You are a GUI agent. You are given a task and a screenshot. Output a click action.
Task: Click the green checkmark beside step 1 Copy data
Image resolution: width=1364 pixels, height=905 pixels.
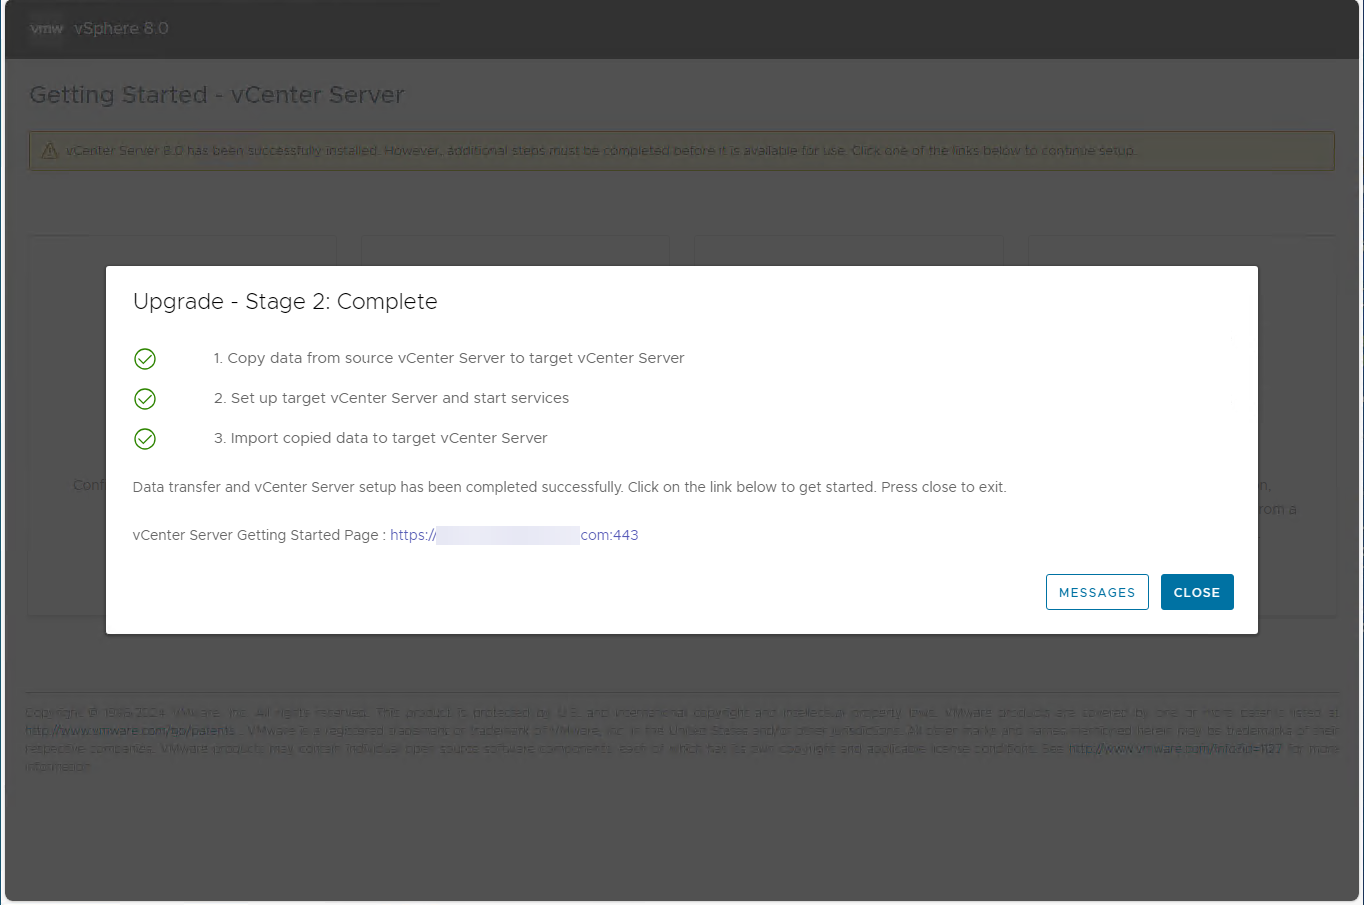pyautogui.click(x=145, y=359)
